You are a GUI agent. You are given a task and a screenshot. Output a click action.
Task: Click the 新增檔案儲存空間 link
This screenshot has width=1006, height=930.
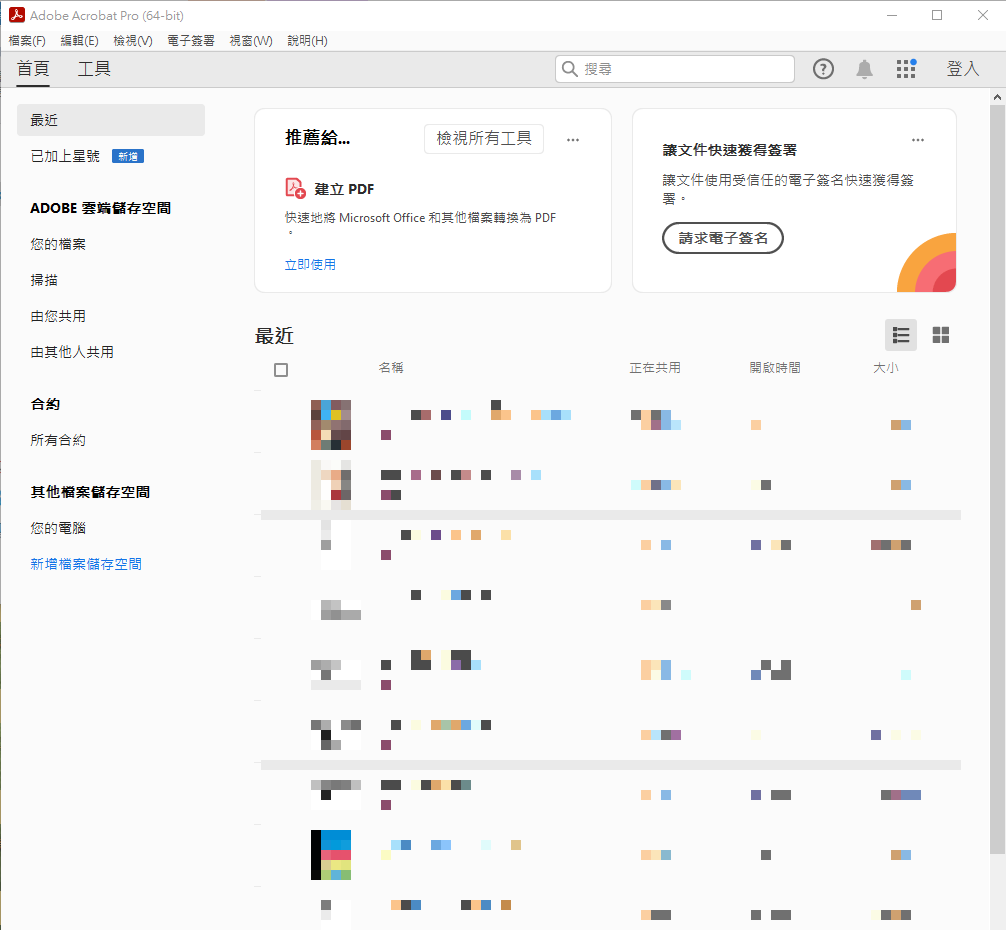tap(86, 564)
